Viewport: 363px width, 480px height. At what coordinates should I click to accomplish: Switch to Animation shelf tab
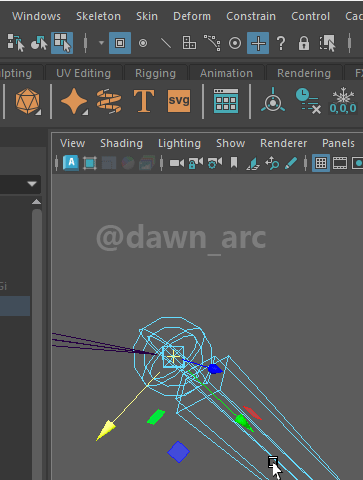point(226,73)
